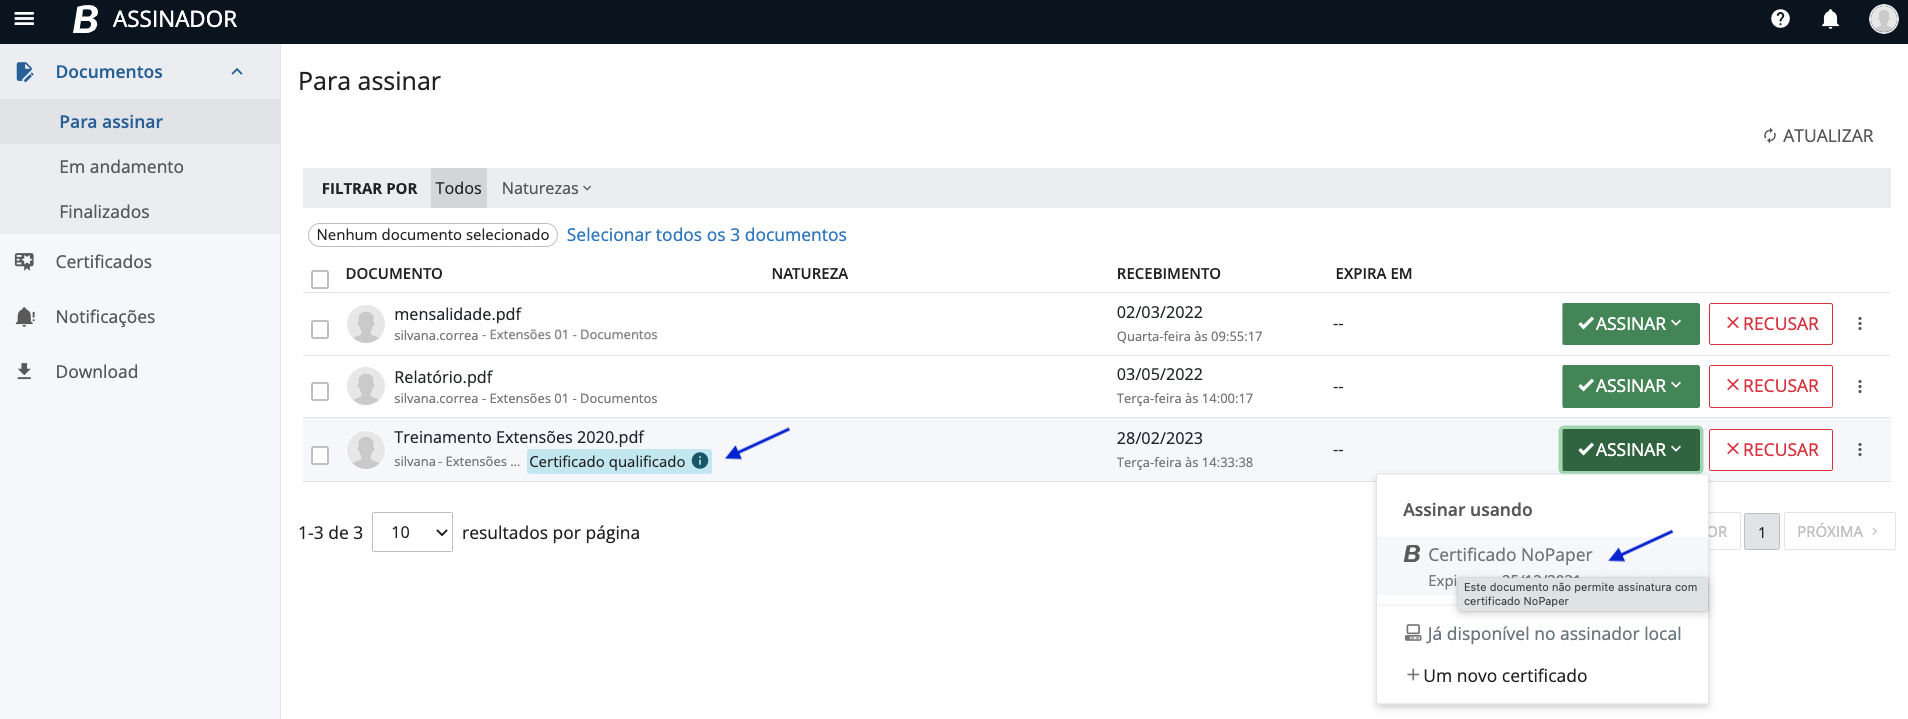This screenshot has width=1908, height=719.
Task: Open more options for Treinamento Extensões 2020.pdf
Action: tap(1860, 450)
